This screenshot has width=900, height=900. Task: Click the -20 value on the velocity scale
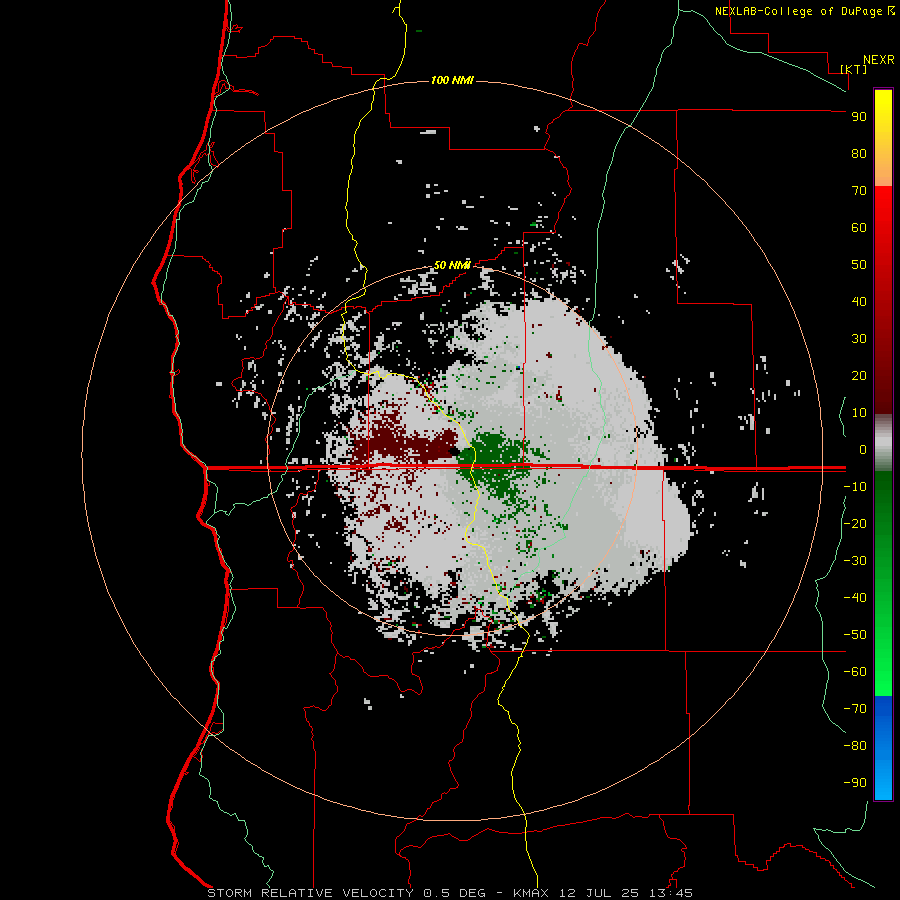(x=855, y=523)
